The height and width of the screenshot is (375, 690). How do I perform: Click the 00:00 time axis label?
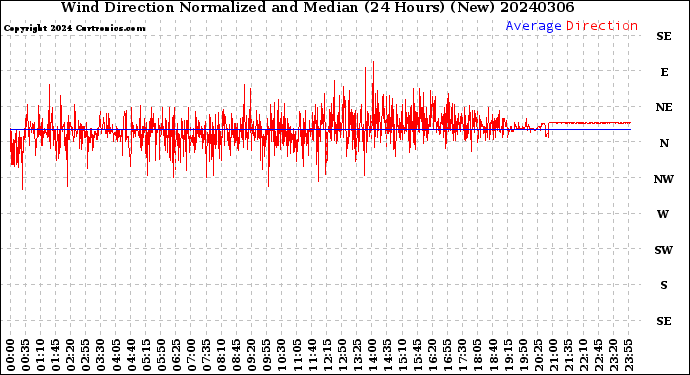point(11,355)
